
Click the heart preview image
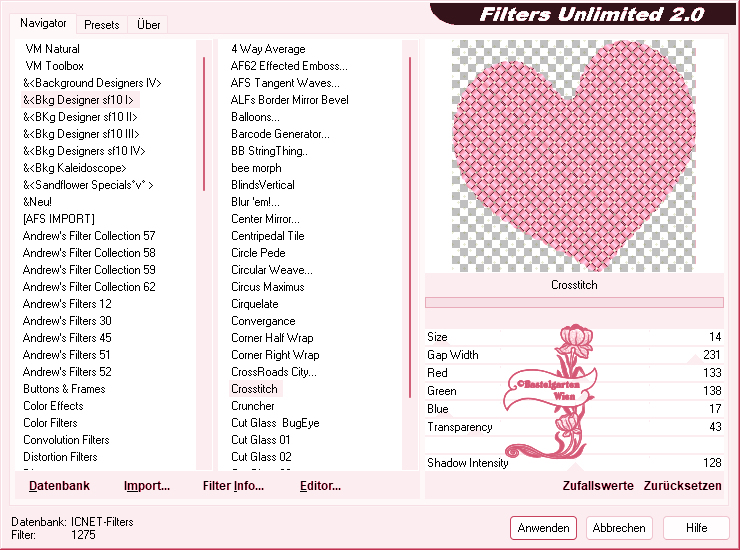point(574,156)
